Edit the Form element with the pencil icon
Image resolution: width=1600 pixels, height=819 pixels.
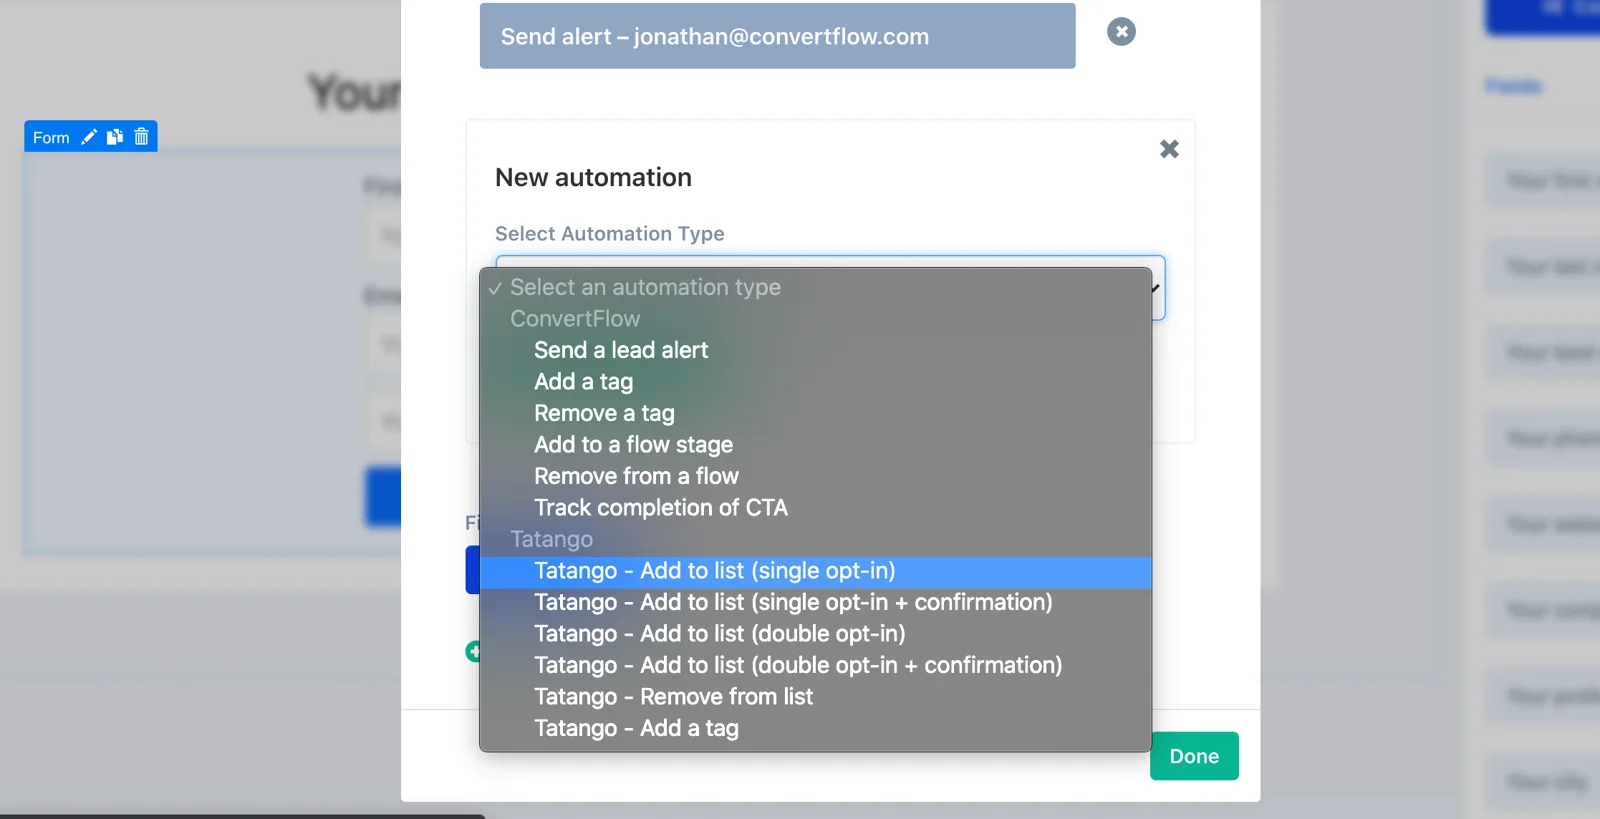click(89, 137)
